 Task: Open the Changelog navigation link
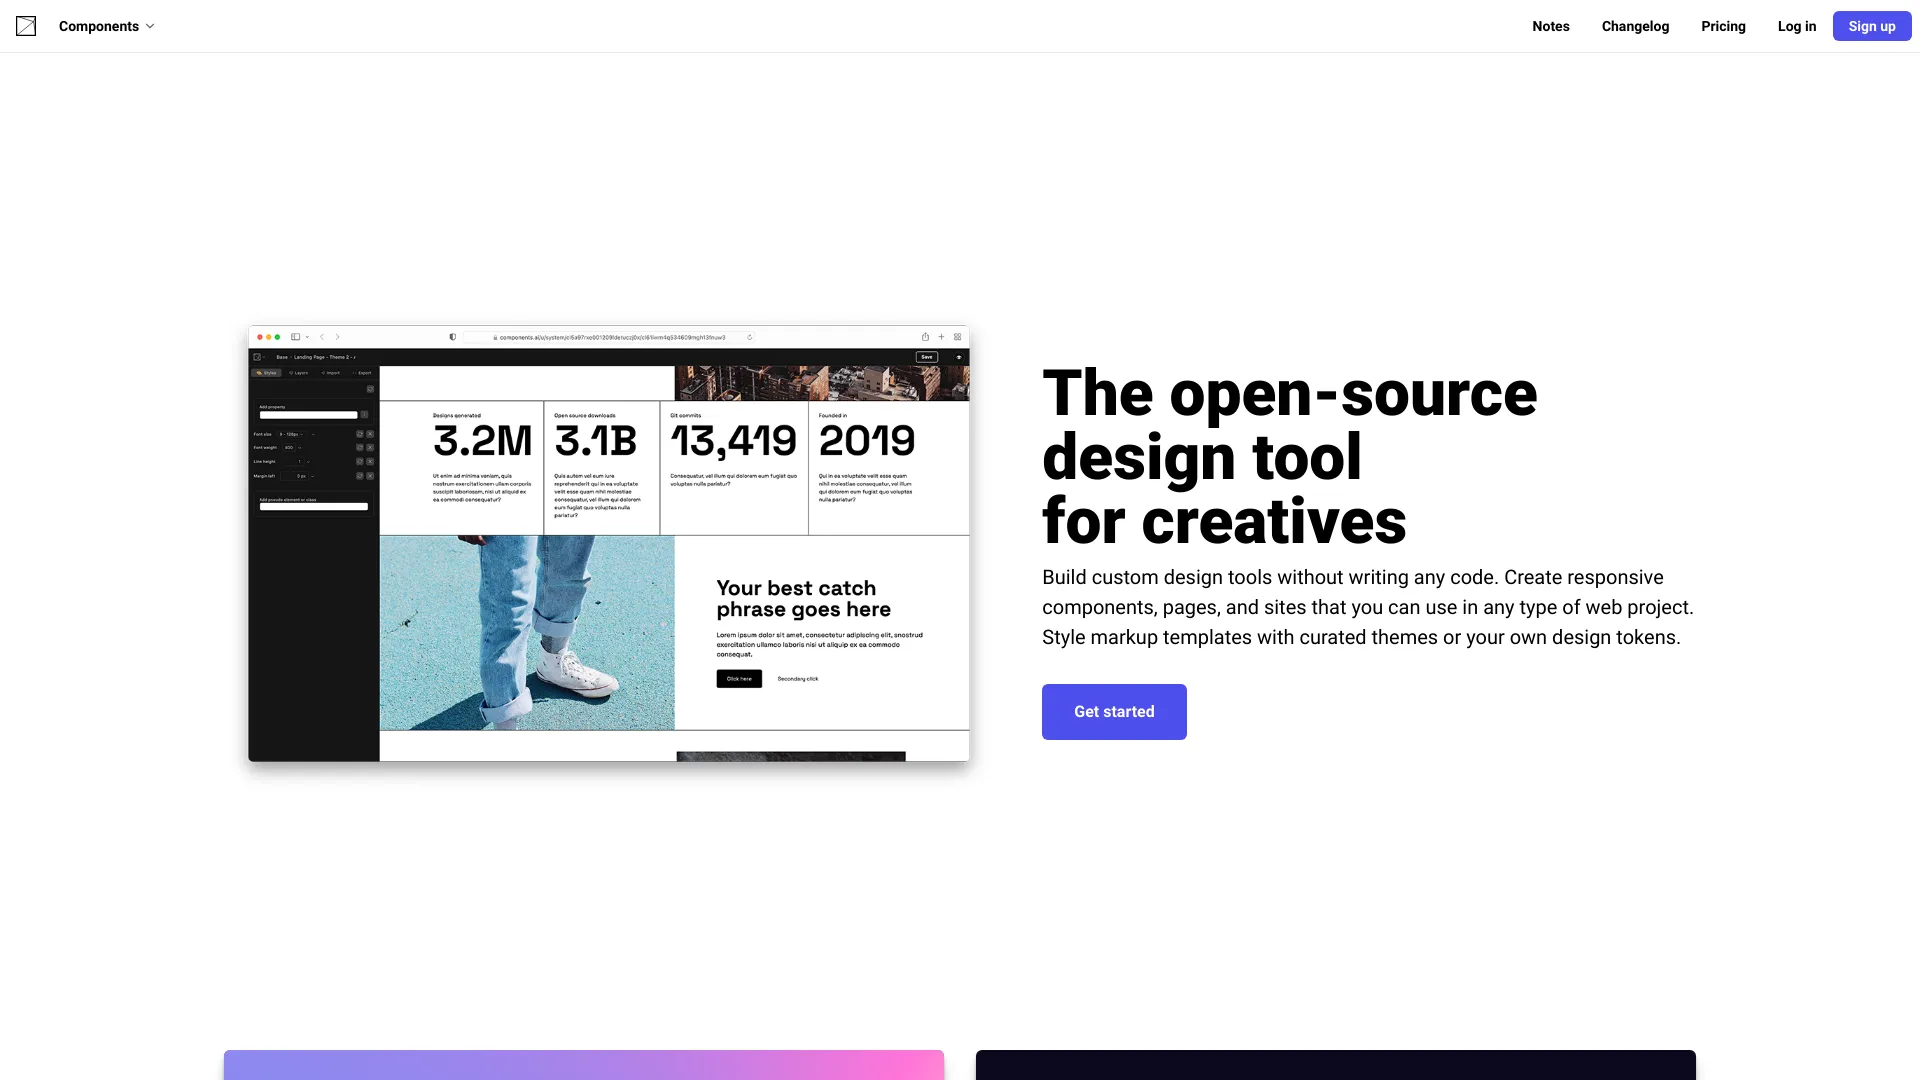coord(1635,25)
